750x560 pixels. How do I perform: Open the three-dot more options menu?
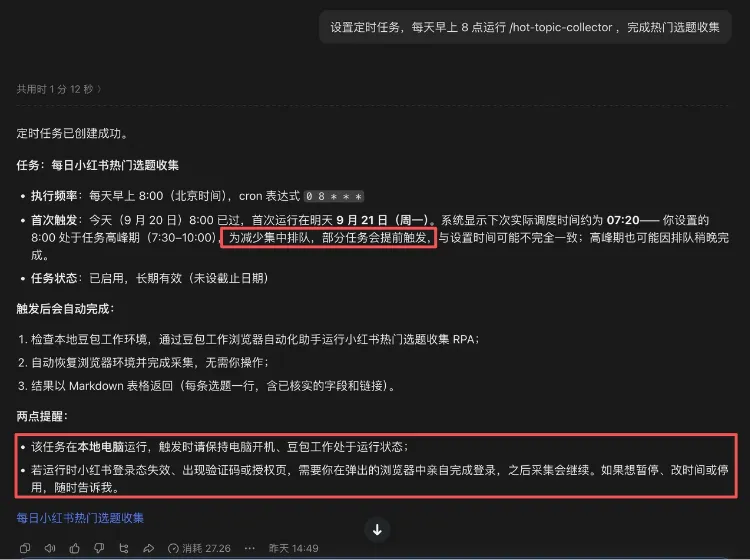point(250,548)
